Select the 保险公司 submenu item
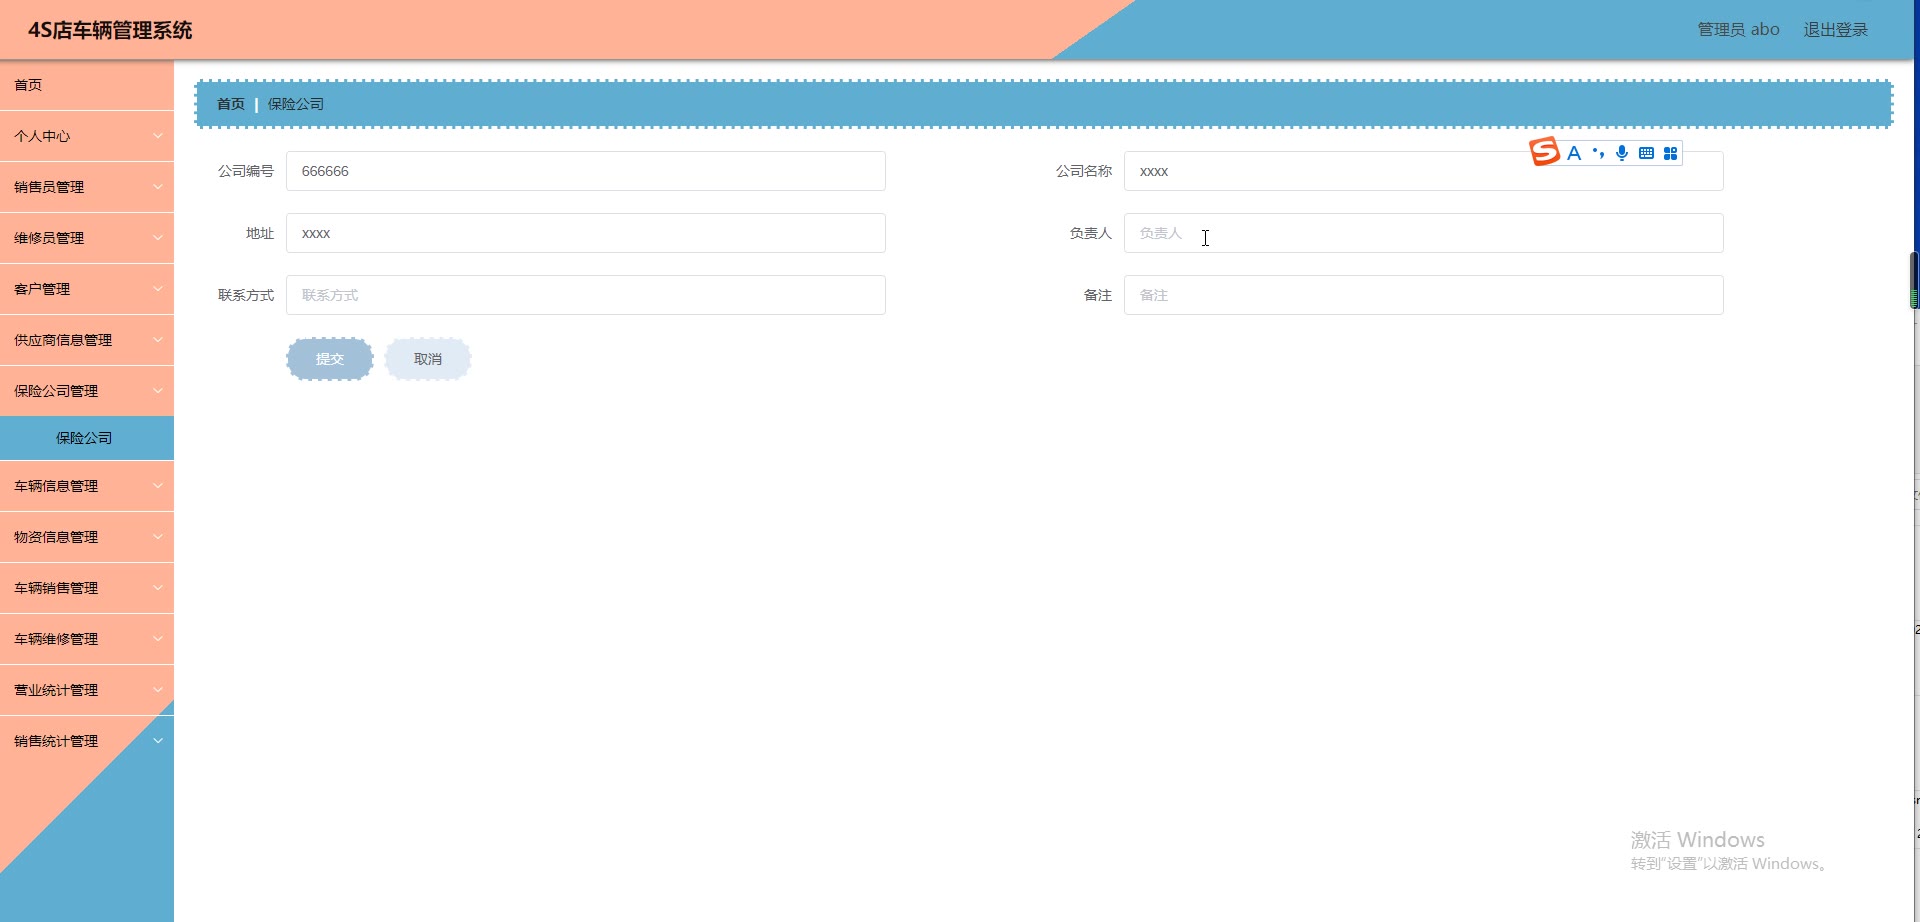Image resolution: width=1920 pixels, height=922 pixels. tap(87, 438)
